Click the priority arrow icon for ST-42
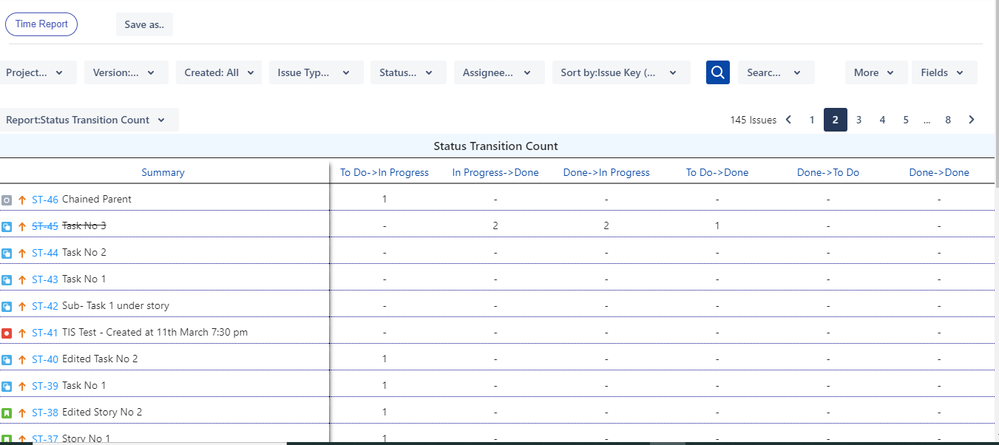This screenshot has width=999, height=445. (22, 307)
